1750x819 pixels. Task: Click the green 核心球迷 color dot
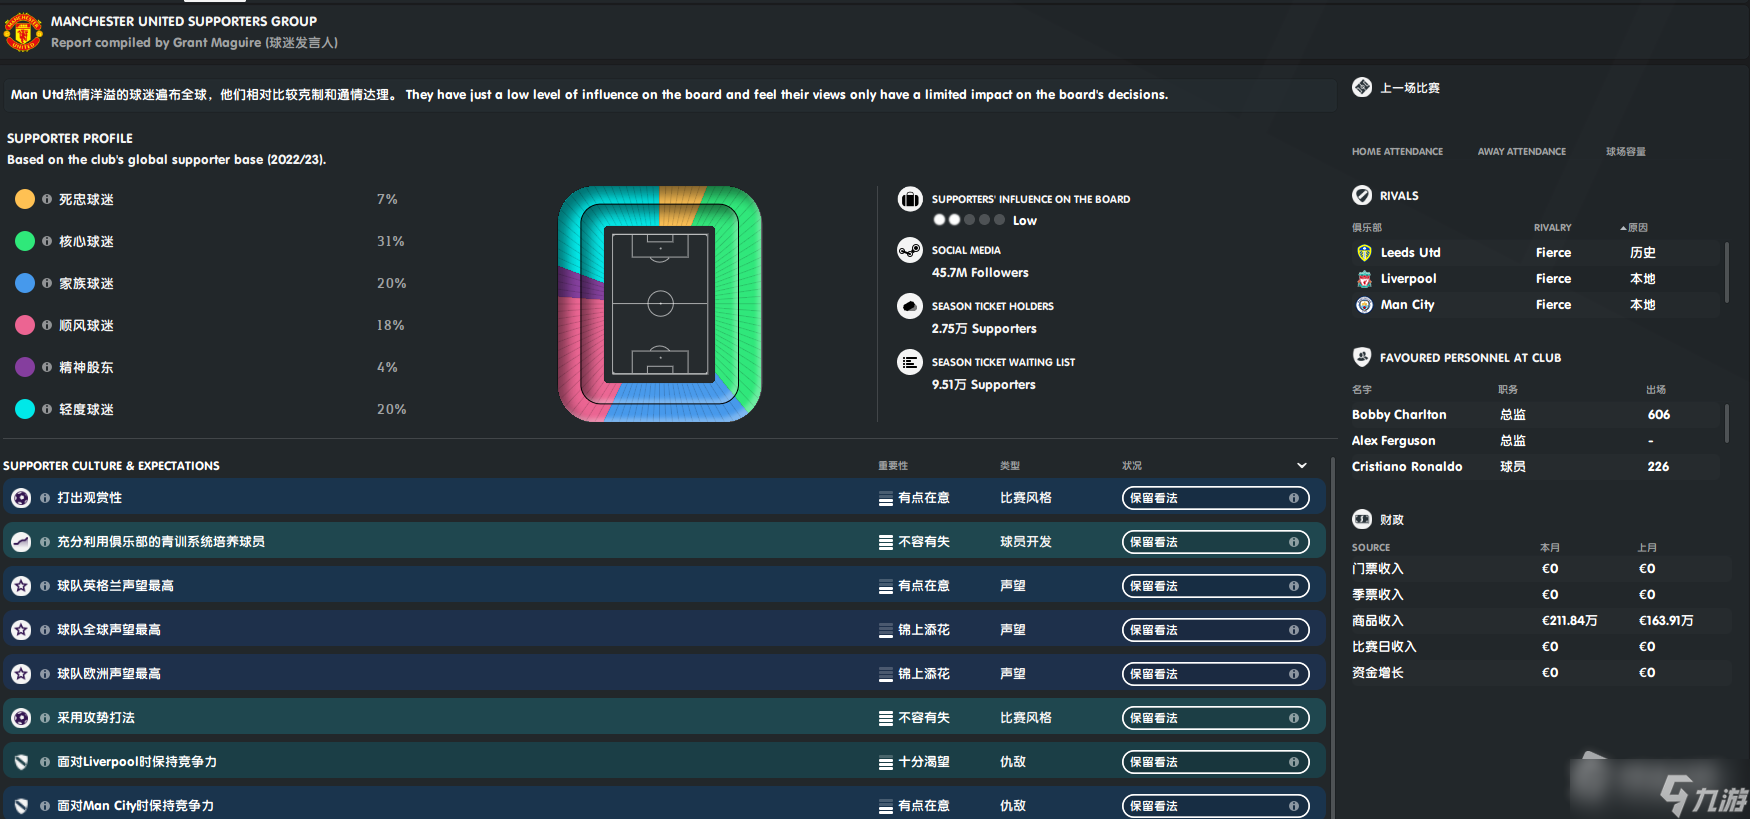click(25, 241)
